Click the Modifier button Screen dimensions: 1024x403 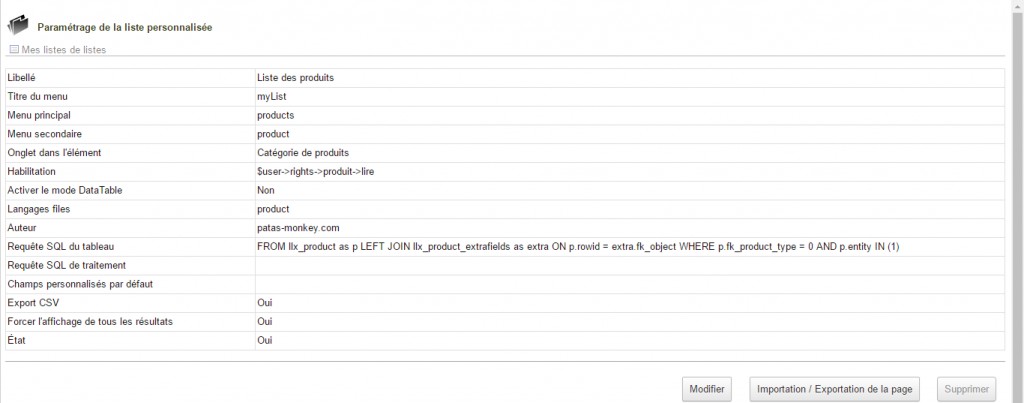pyautogui.click(x=707, y=388)
